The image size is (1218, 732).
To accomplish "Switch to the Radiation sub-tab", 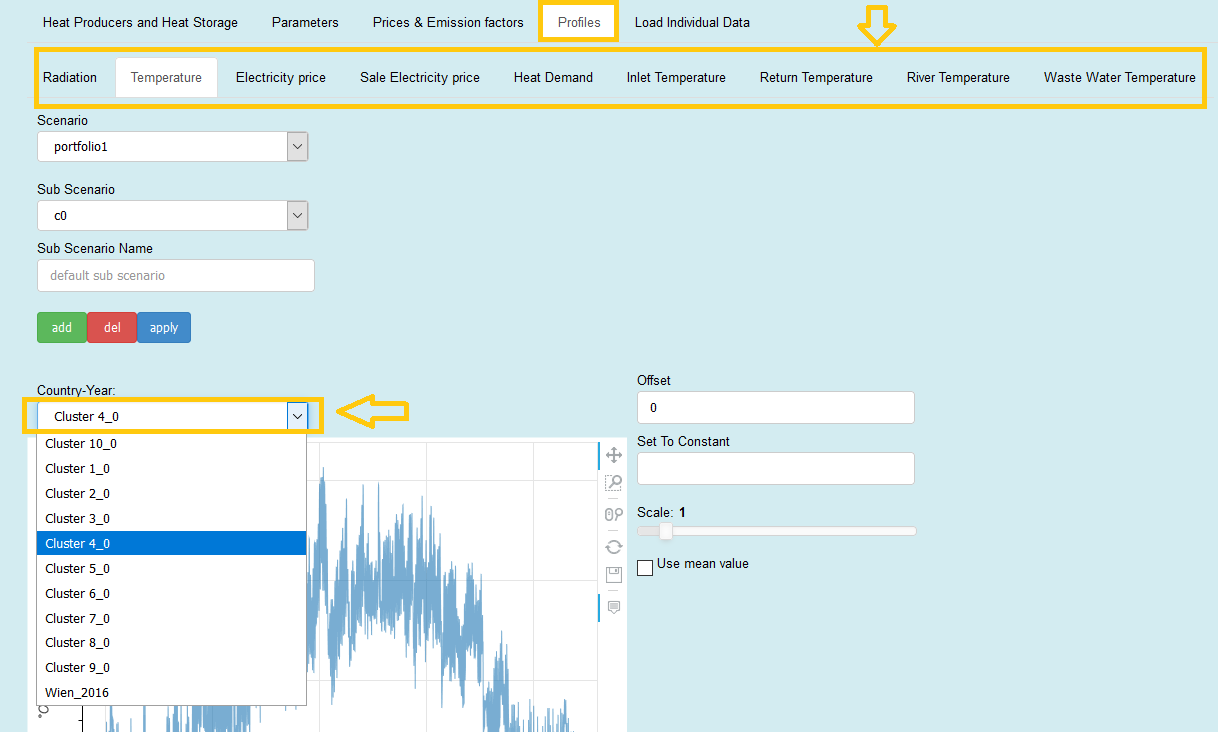I will pyautogui.click(x=70, y=77).
